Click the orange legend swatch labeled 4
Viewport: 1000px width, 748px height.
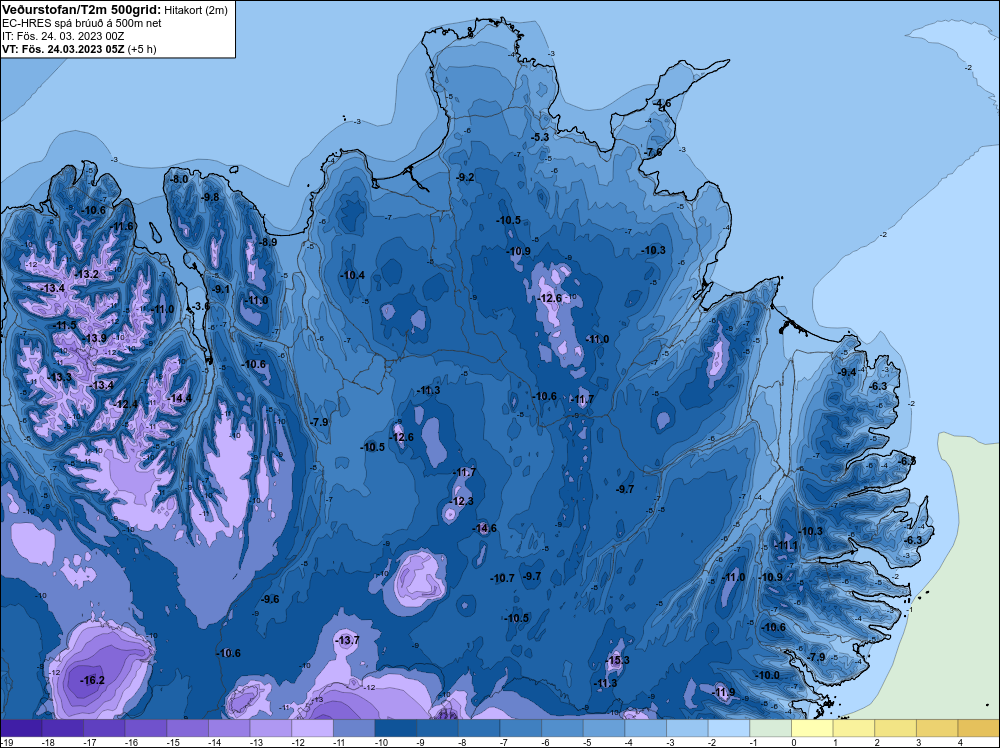[x=978, y=728]
